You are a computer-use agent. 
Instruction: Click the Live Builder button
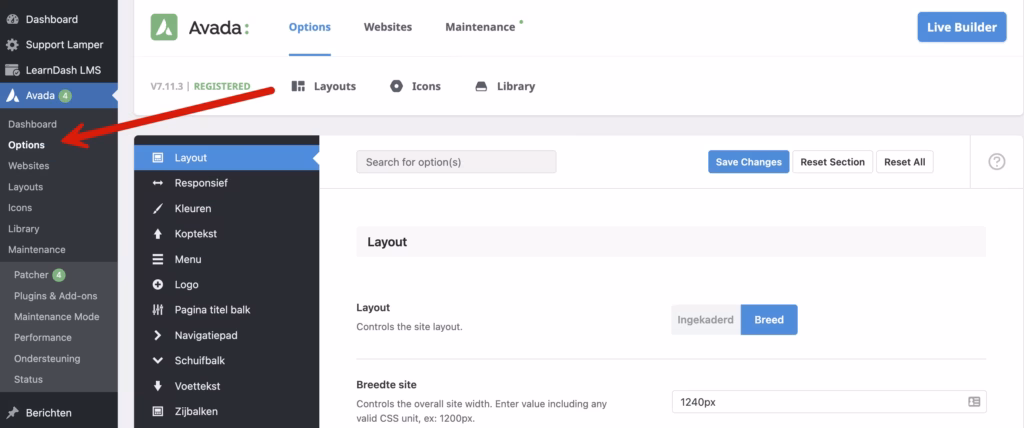[962, 27]
